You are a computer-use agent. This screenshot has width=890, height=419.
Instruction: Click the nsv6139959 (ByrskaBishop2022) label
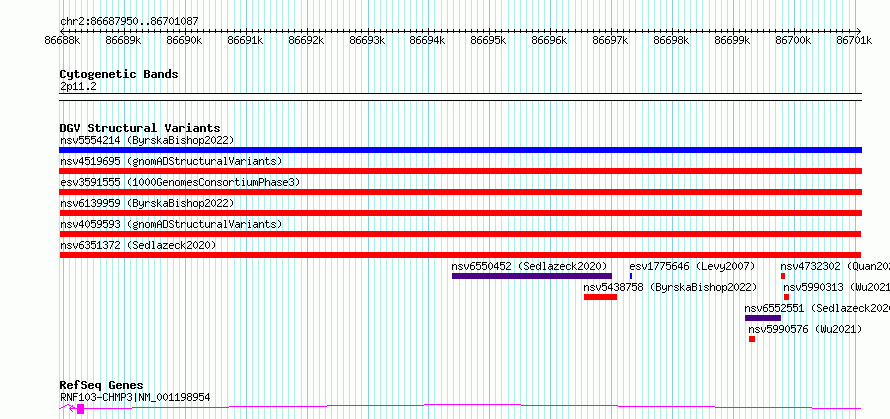click(x=147, y=203)
